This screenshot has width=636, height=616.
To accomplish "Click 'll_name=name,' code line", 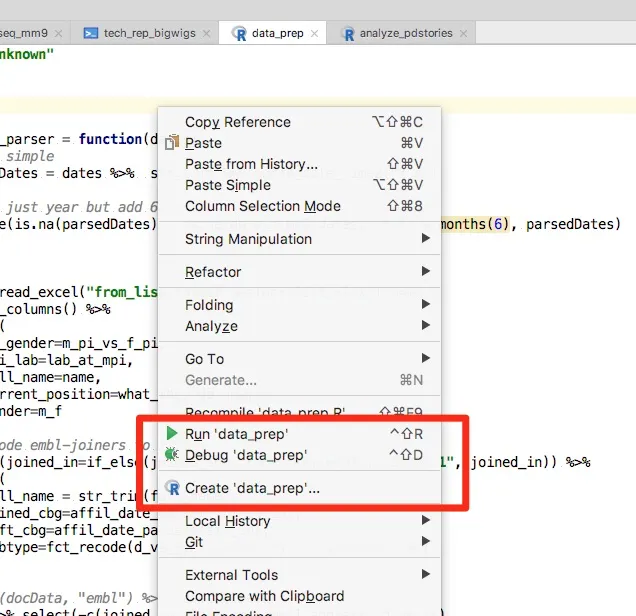I will point(50,377).
